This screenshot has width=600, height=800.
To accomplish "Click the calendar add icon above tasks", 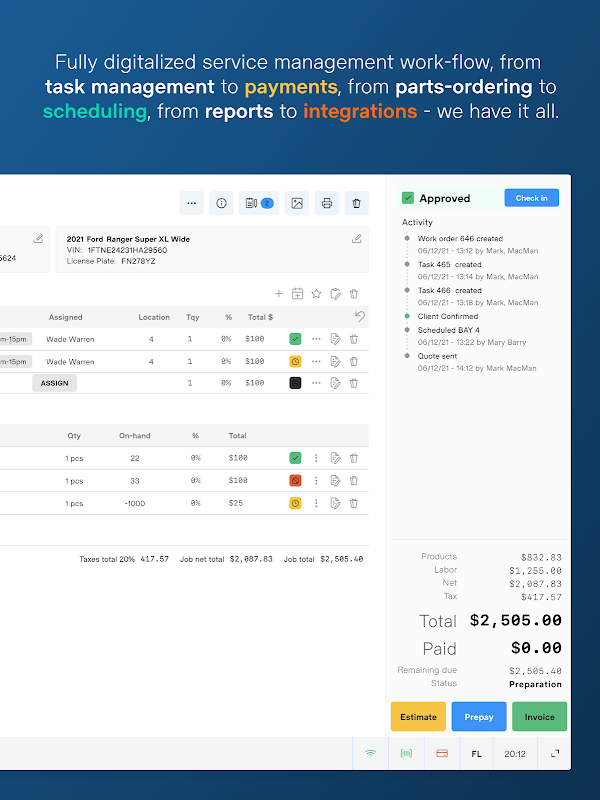I will 297,293.
